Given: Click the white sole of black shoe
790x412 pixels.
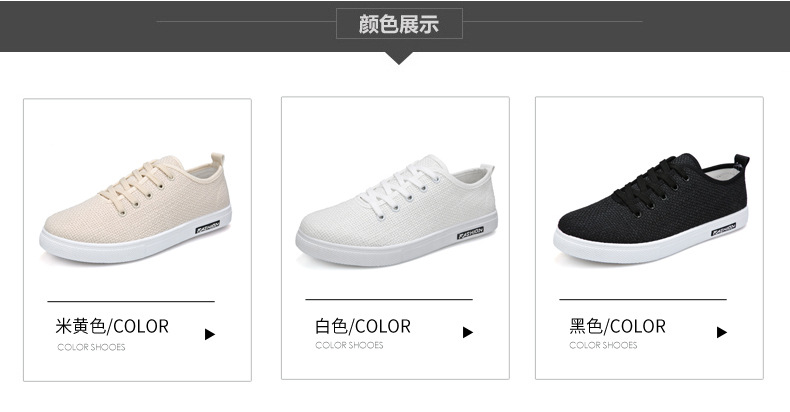Looking at the screenshot, I should click(650, 241).
